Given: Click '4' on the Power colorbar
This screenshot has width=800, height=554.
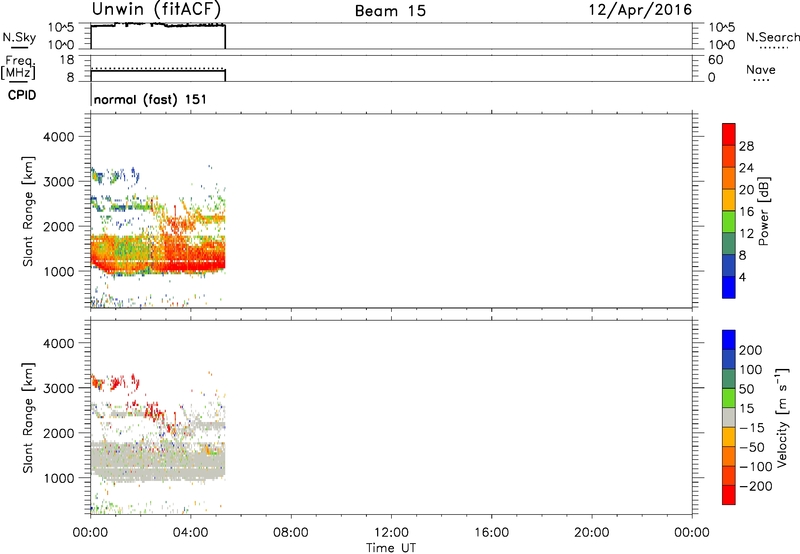Looking at the screenshot, I should (742, 277).
